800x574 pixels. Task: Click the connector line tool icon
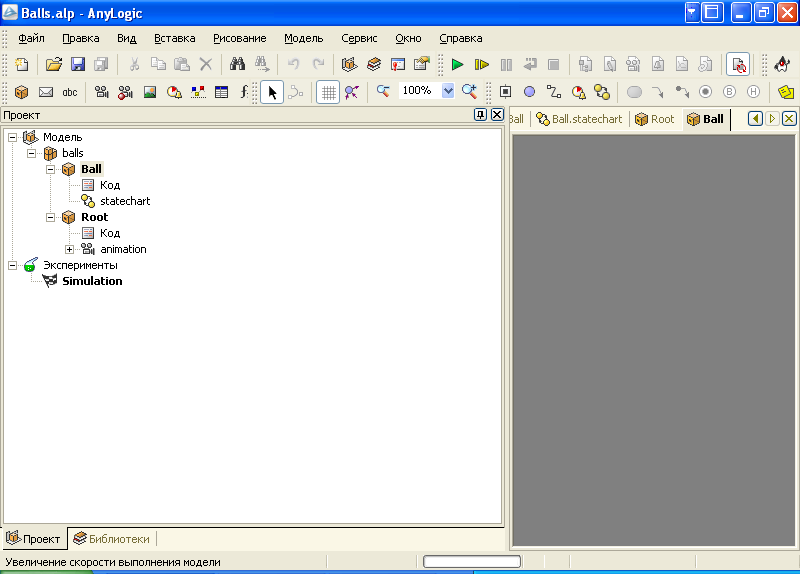554,92
